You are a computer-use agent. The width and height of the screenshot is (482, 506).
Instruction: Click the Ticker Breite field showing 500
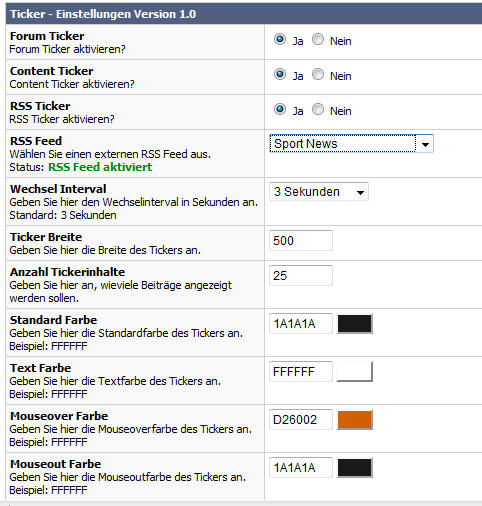pos(301,240)
